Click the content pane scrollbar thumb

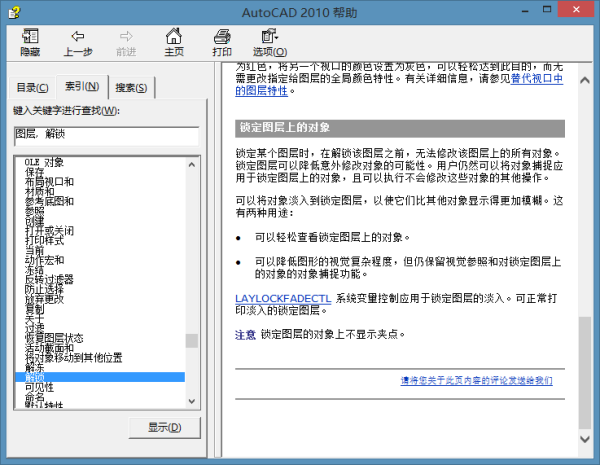click(x=585, y=373)
